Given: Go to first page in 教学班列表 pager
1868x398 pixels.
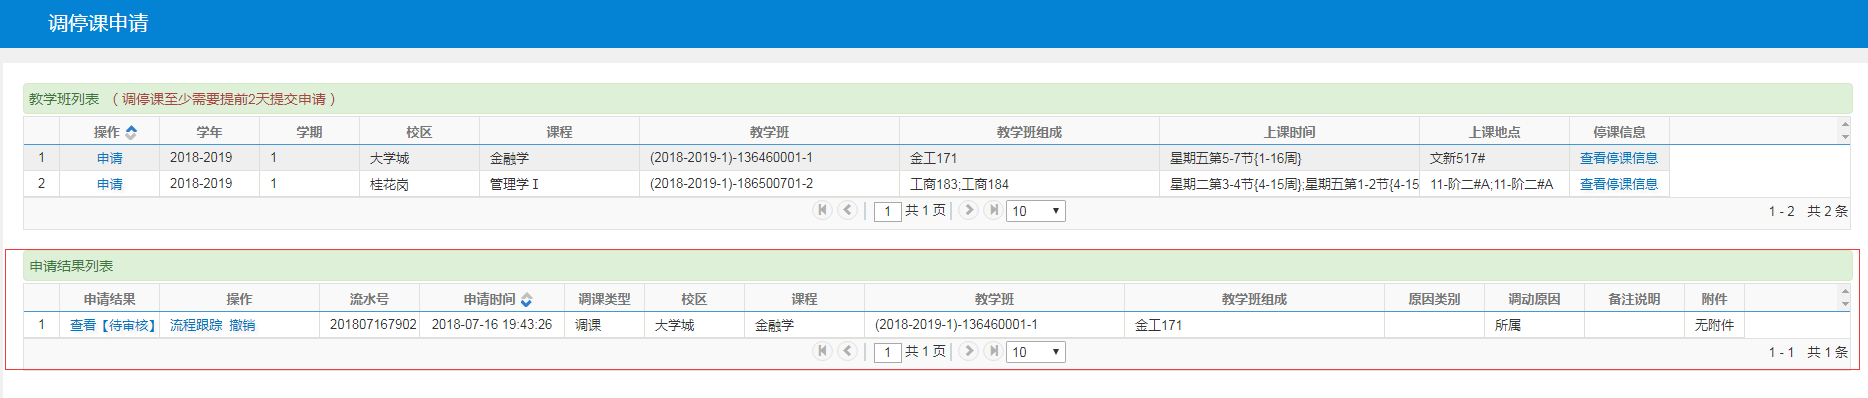Looking at the screenshot, I should coord(822,210).
